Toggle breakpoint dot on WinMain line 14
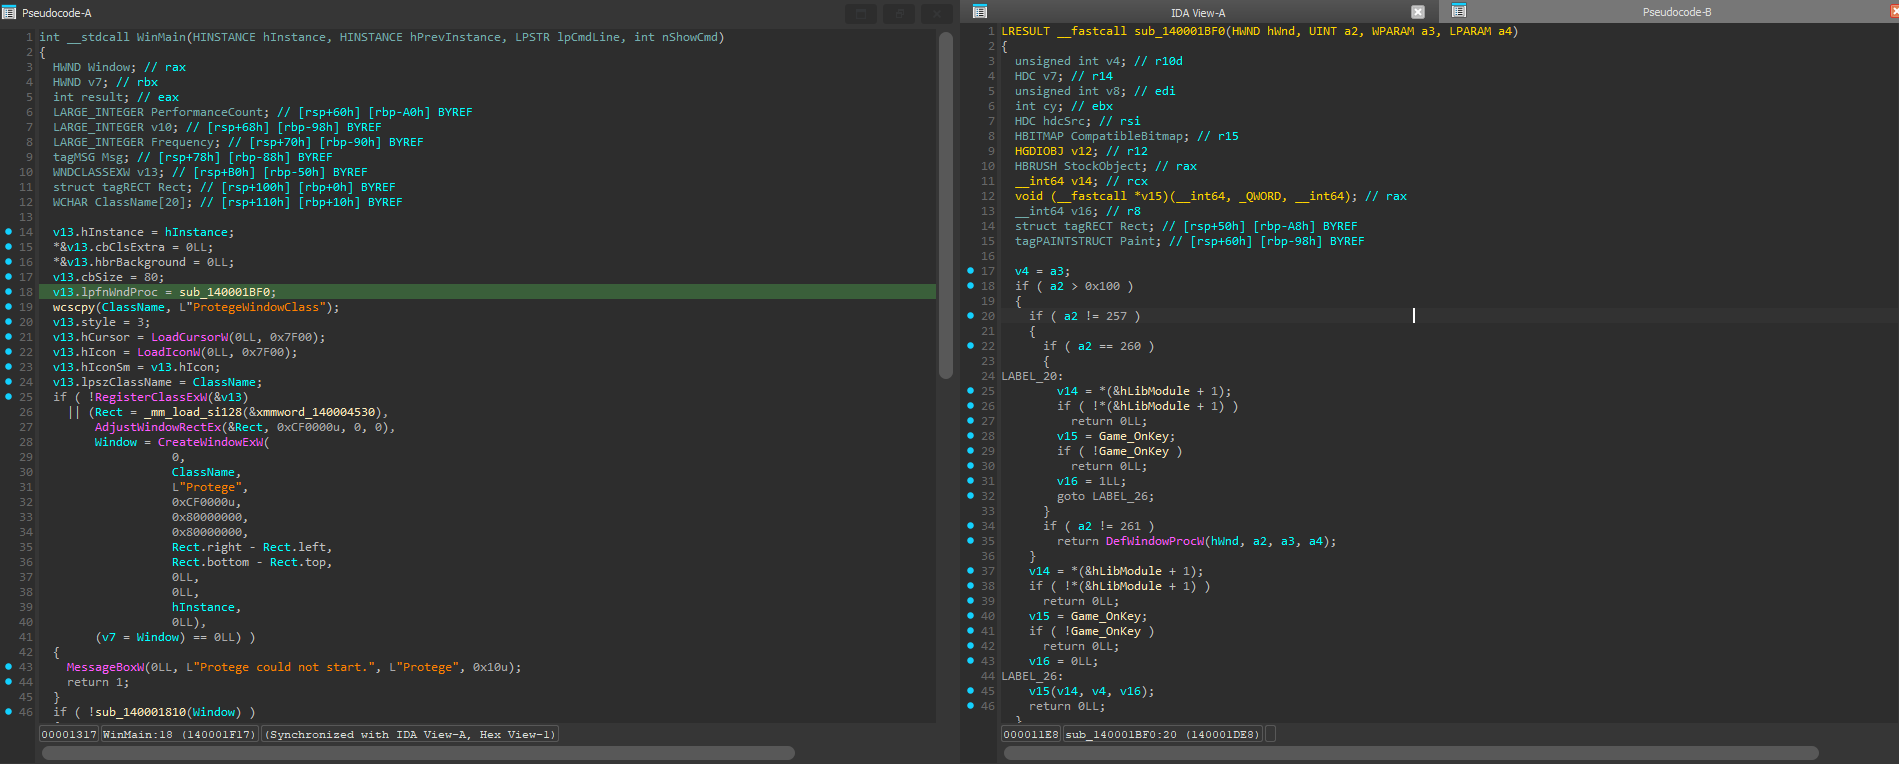 coord(9,232)
